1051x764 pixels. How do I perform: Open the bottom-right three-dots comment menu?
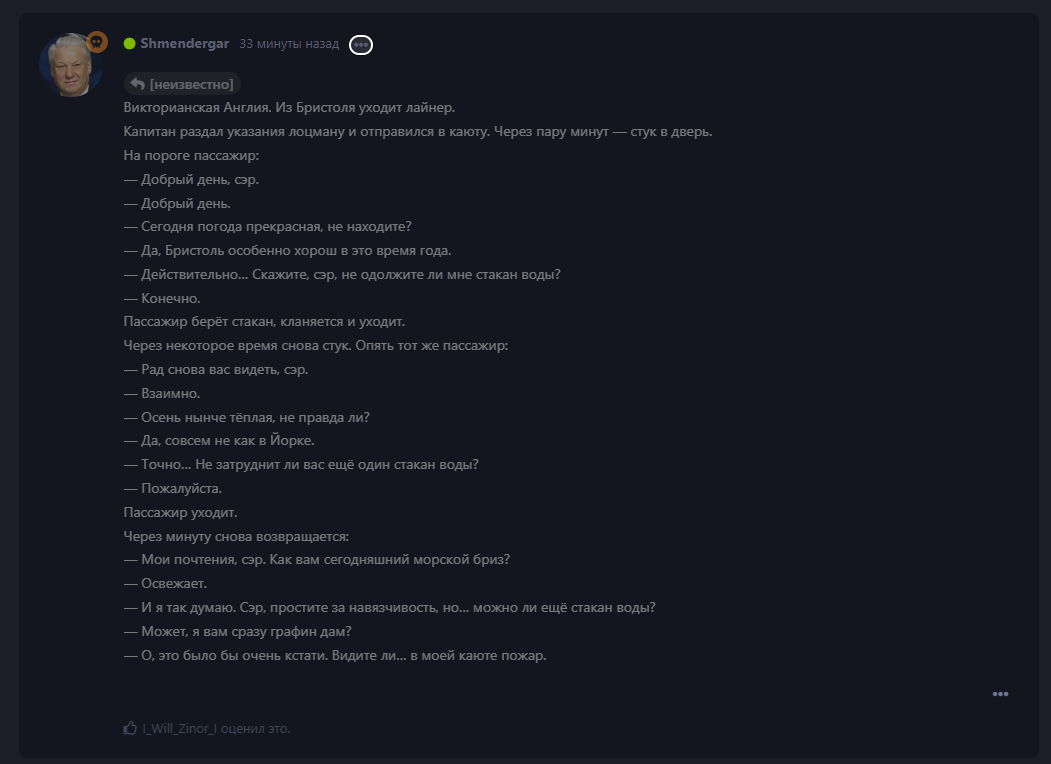(1000, 694)
